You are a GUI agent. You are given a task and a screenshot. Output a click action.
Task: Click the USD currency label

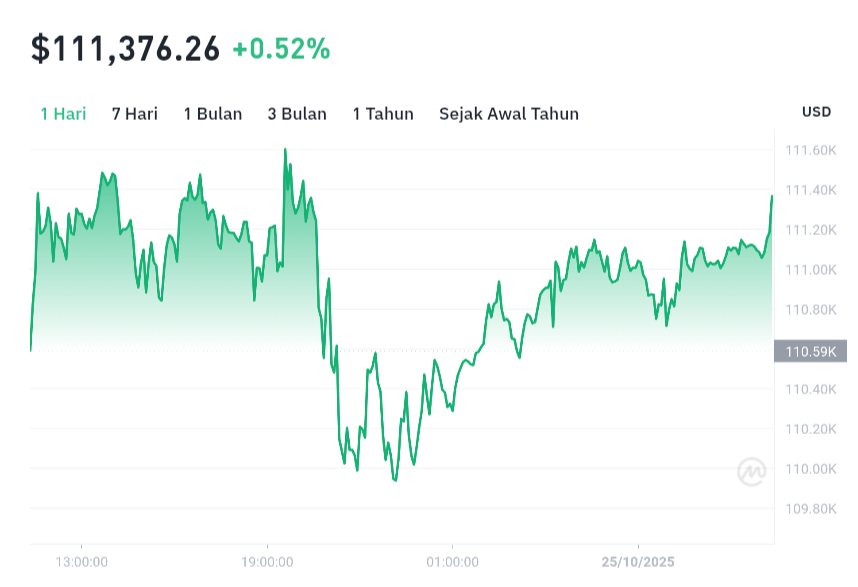[816, 112]
